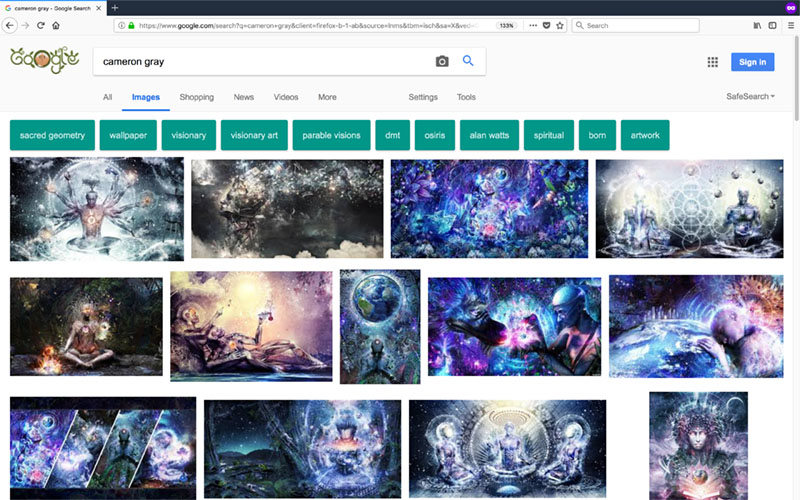Filter by dmt chip
This screenshot has width=800, height=500.
pyautogui.click(x=392, y=135)
